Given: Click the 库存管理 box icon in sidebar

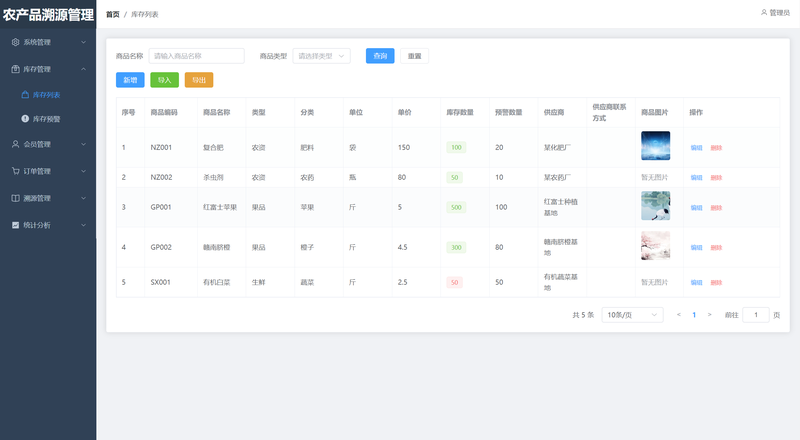Looking at the screenshot, I should pos(15,69).
